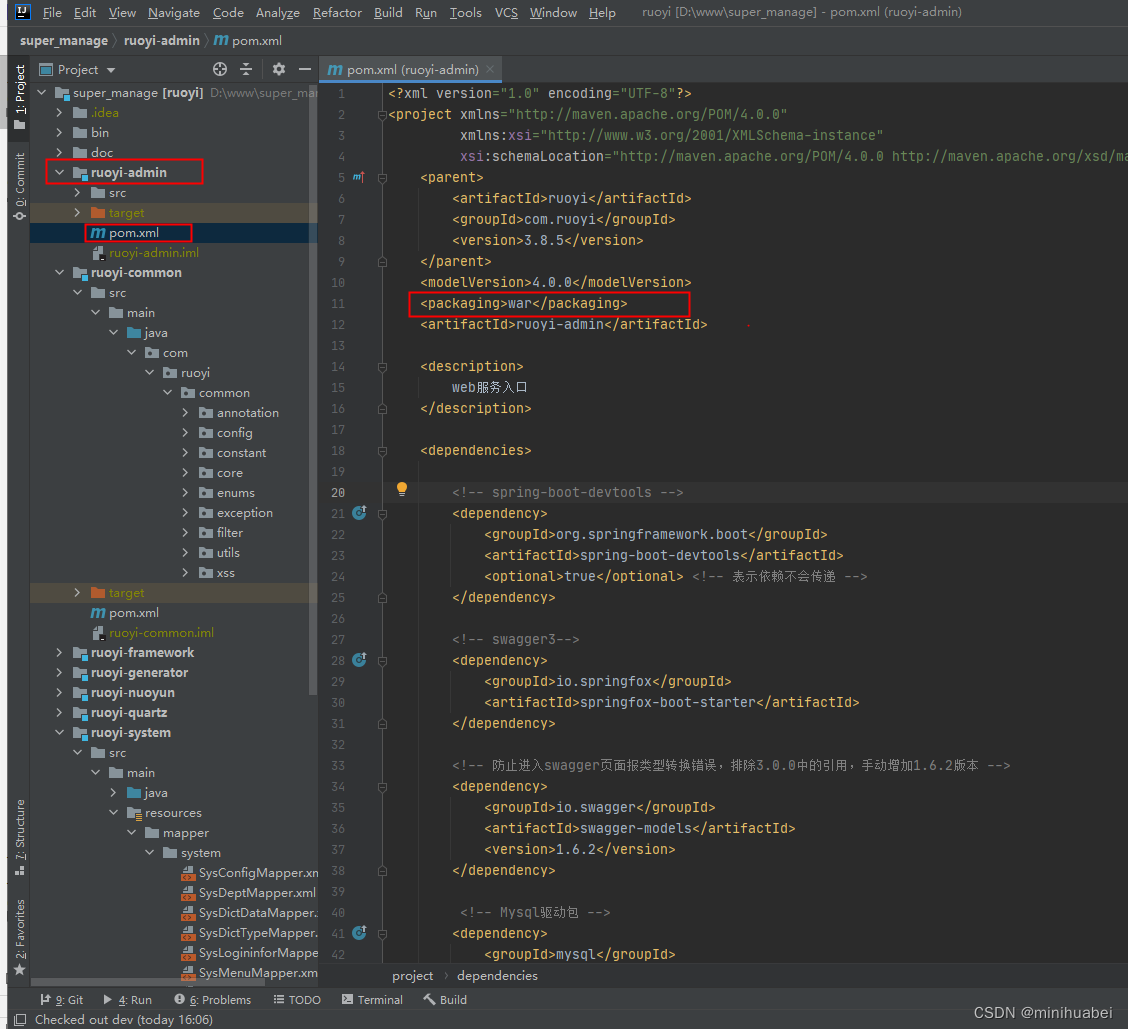The height and width of the screenshot is (1029, 1128).
Task: Open the Commit tool window sidebar tab
Action: [19, 186]
